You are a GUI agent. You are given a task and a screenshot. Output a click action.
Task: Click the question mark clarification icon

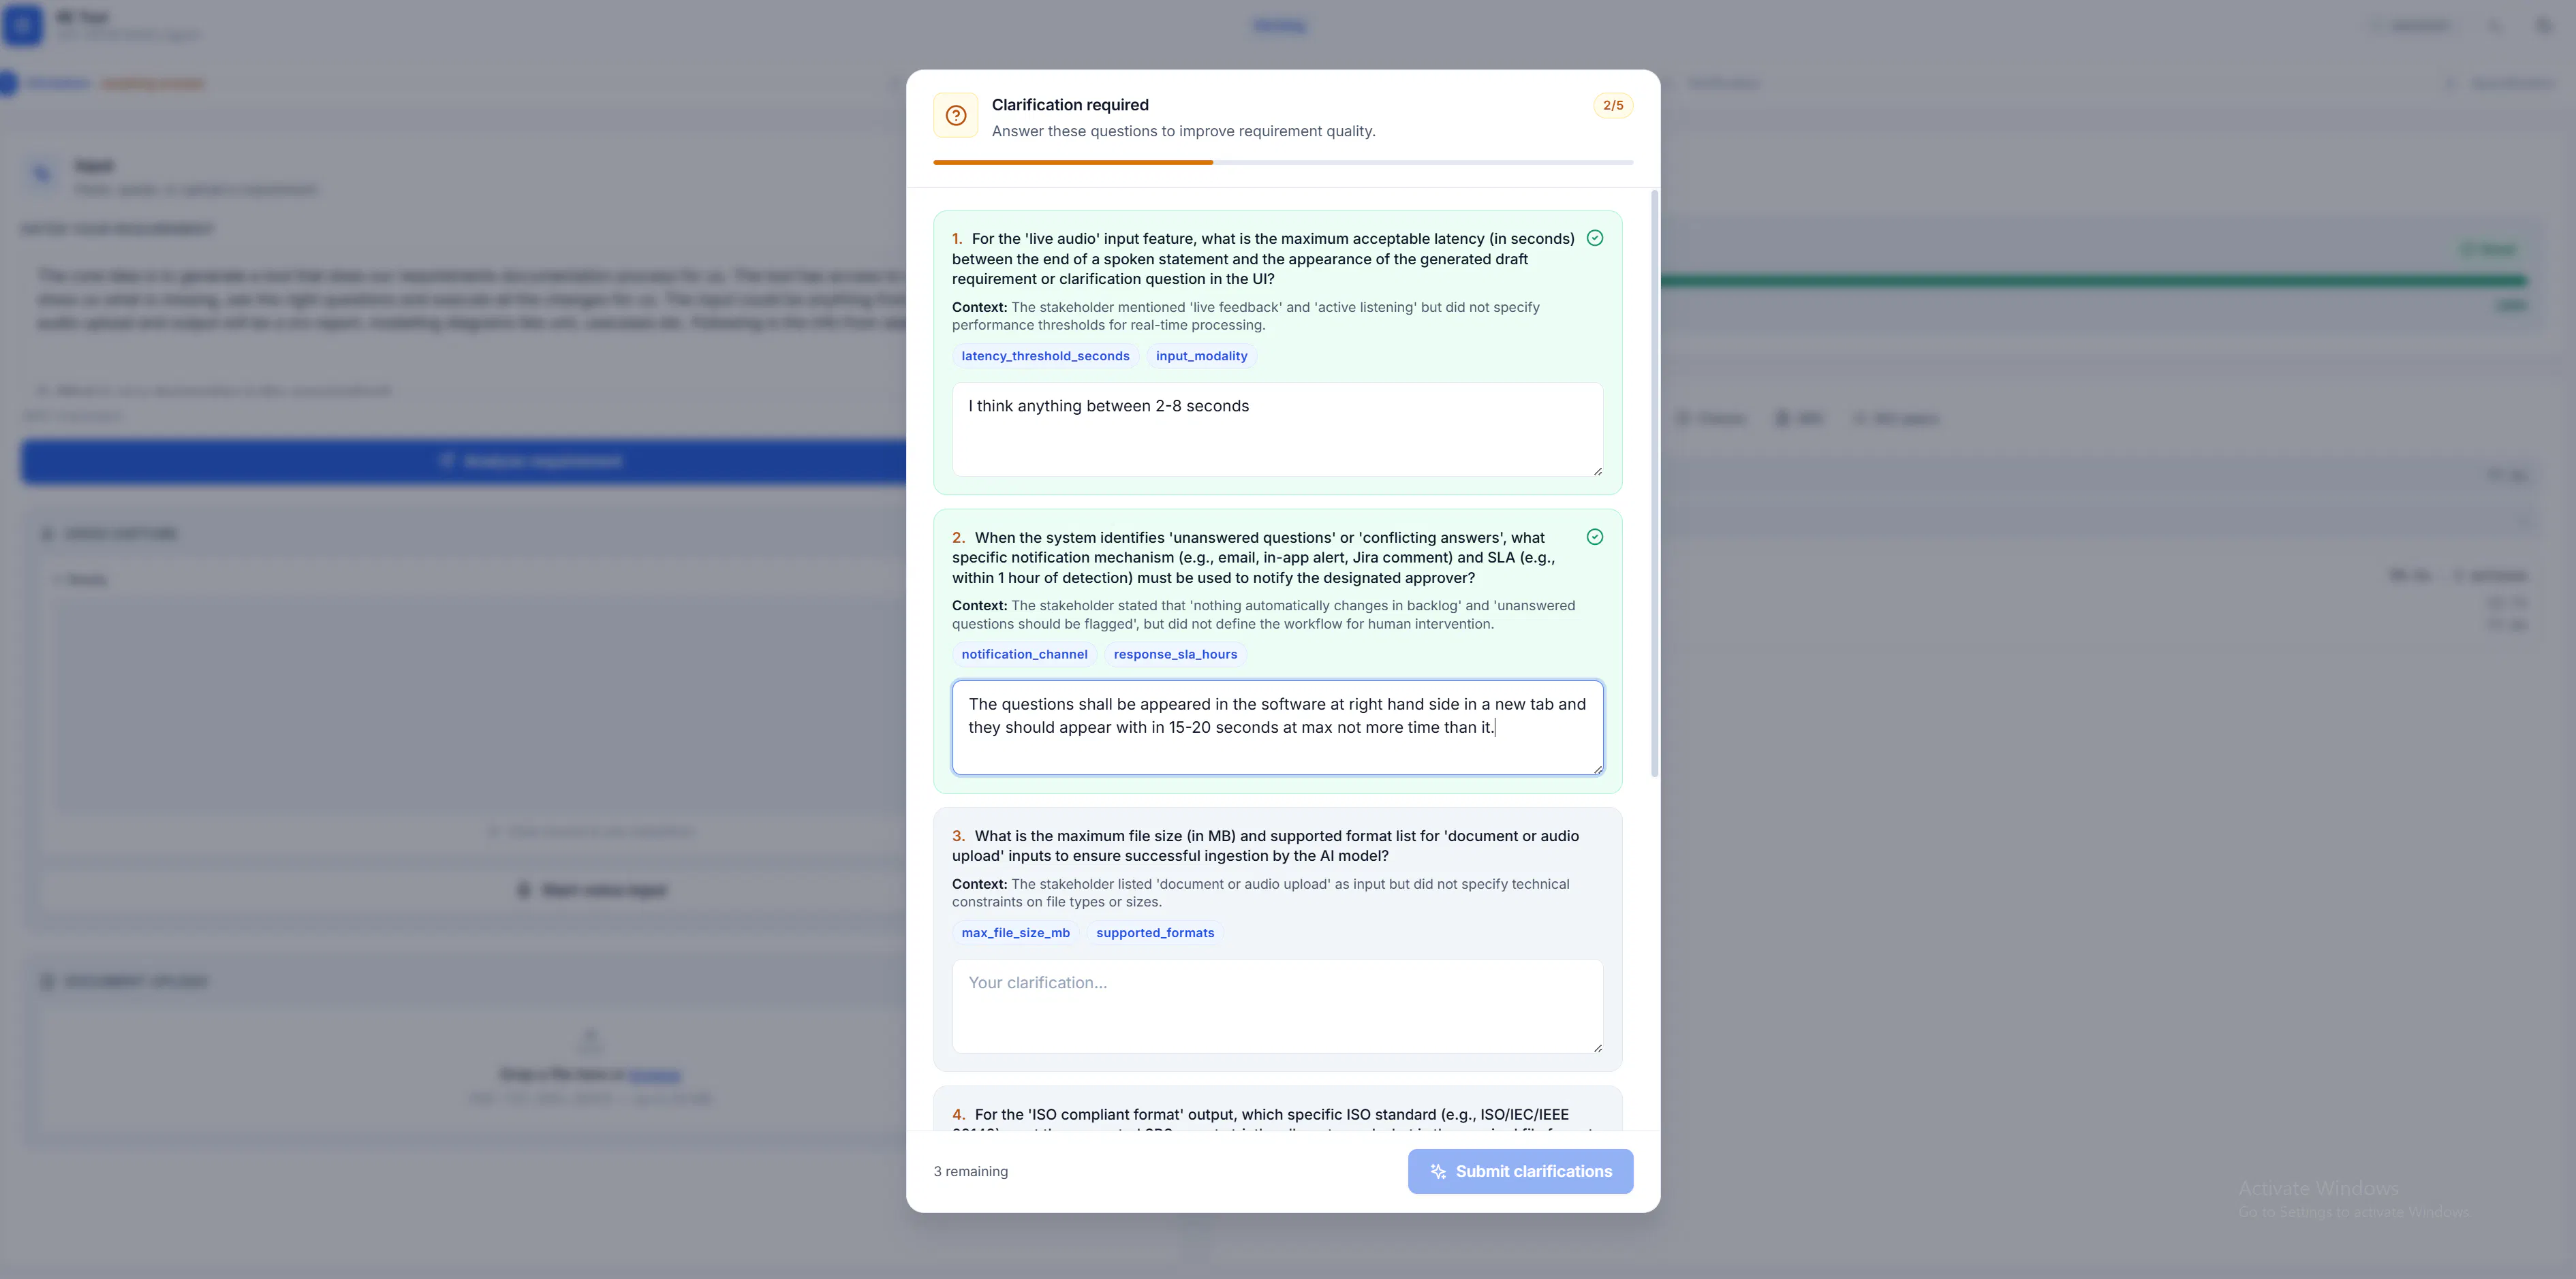955,115
